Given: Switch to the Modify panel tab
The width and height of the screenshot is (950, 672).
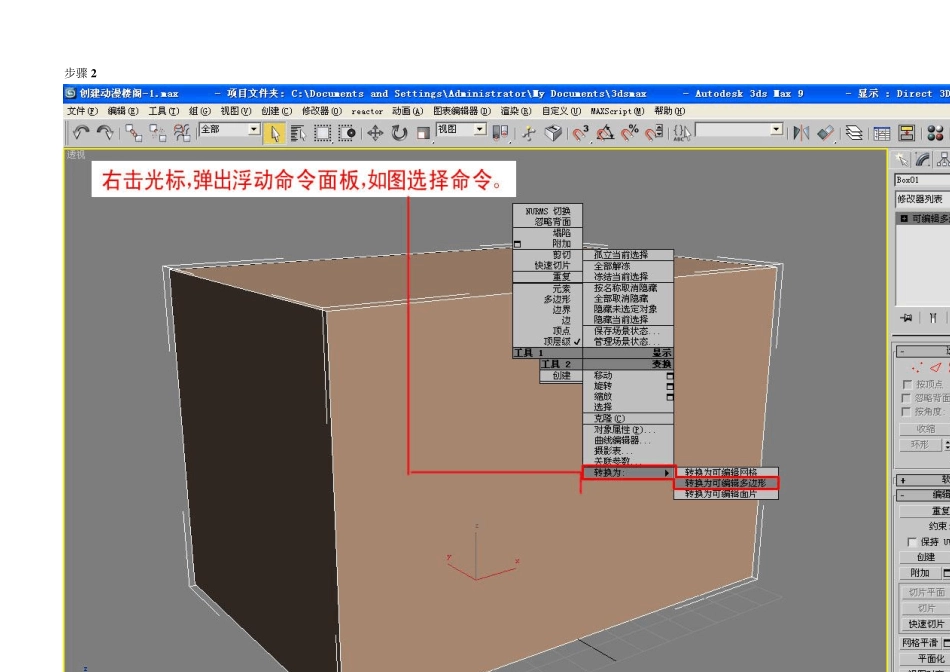Looking at the screenshot, I should [x=923, y=159].
